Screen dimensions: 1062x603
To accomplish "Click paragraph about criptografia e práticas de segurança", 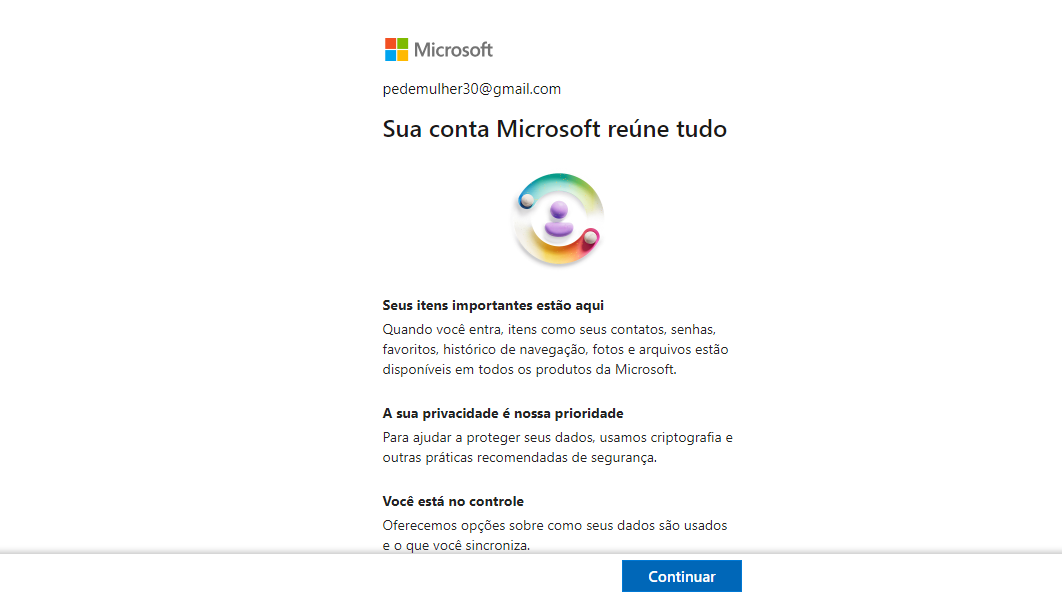I will 557,447.
